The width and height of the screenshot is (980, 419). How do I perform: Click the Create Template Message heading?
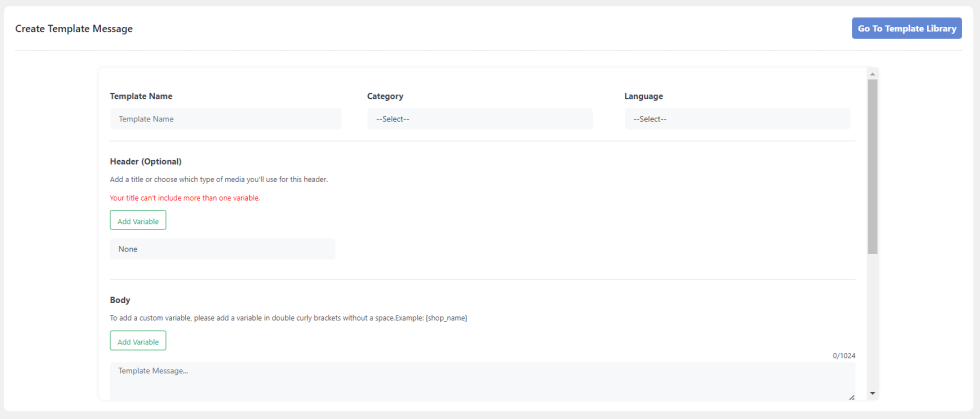pyautogui.click(x=74, y=29)
